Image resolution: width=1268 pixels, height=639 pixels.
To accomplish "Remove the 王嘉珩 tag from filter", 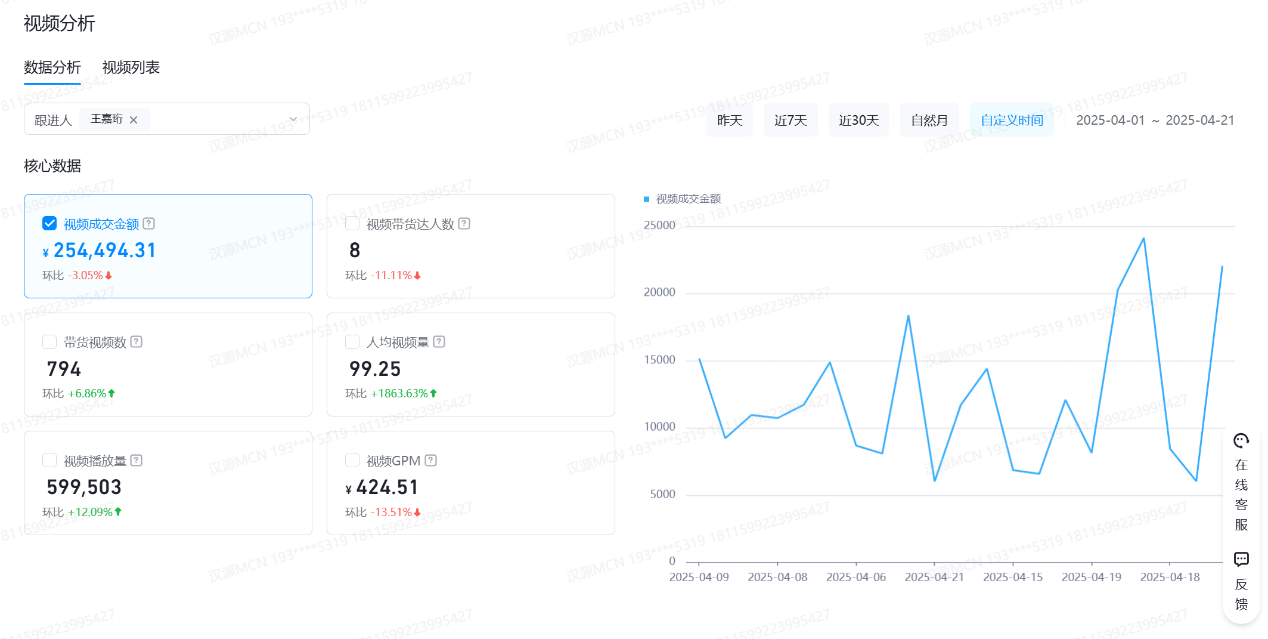I will (x=133, y=120).
